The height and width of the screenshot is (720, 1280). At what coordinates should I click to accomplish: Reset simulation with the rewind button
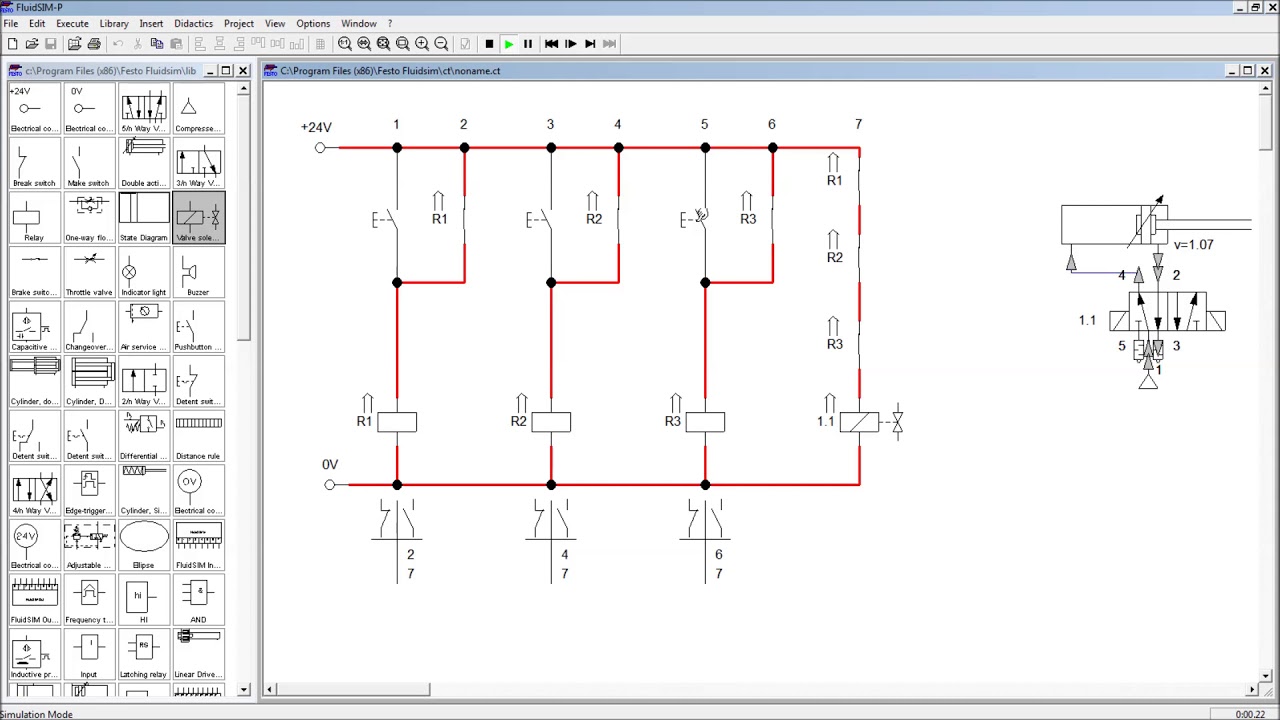click(551, 44)
